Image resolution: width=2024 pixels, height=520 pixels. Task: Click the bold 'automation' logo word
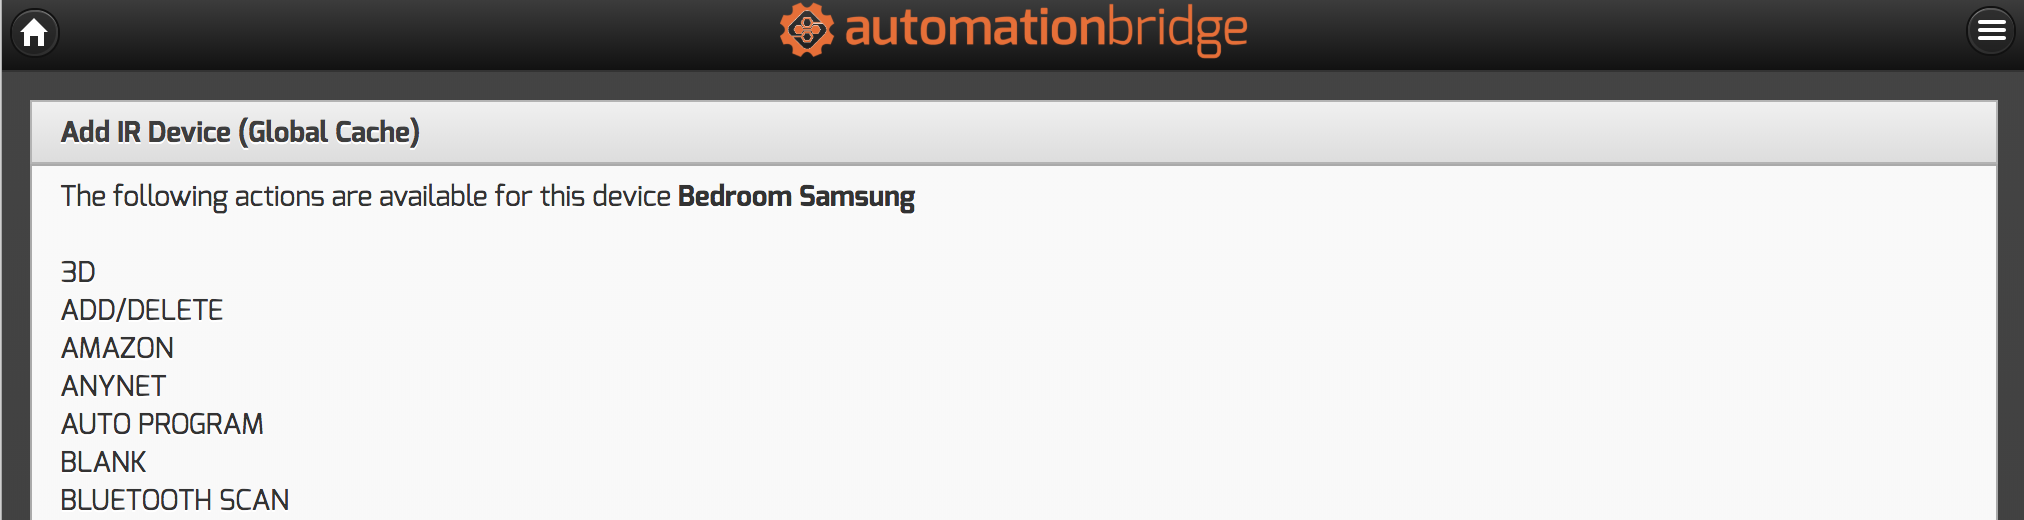click(x=975, y=28)
